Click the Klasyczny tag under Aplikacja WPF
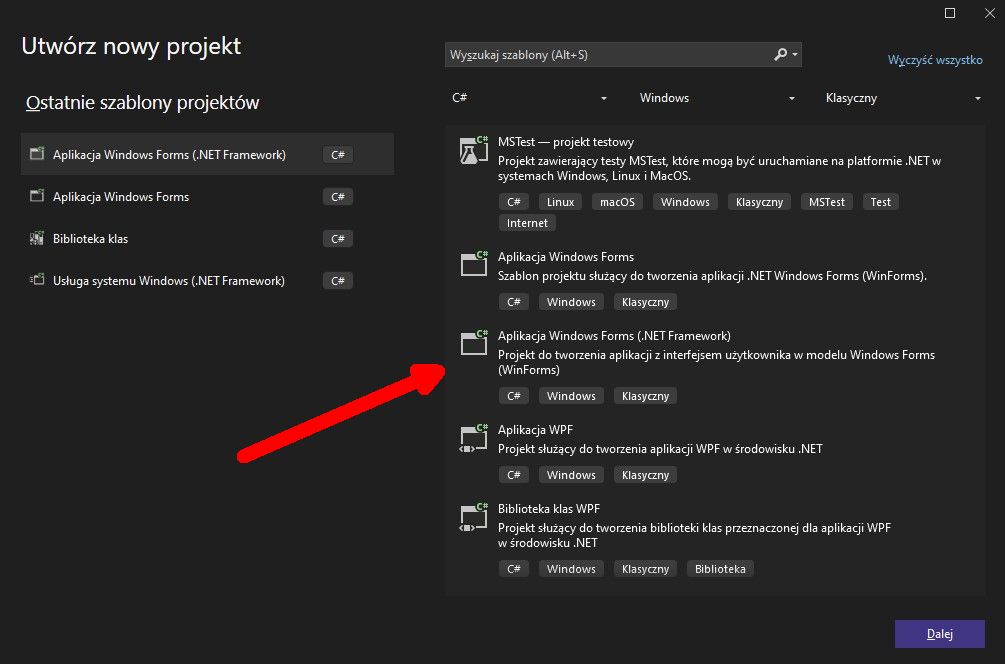Viewport: 1005px width, 664px height. pos(645,475)
